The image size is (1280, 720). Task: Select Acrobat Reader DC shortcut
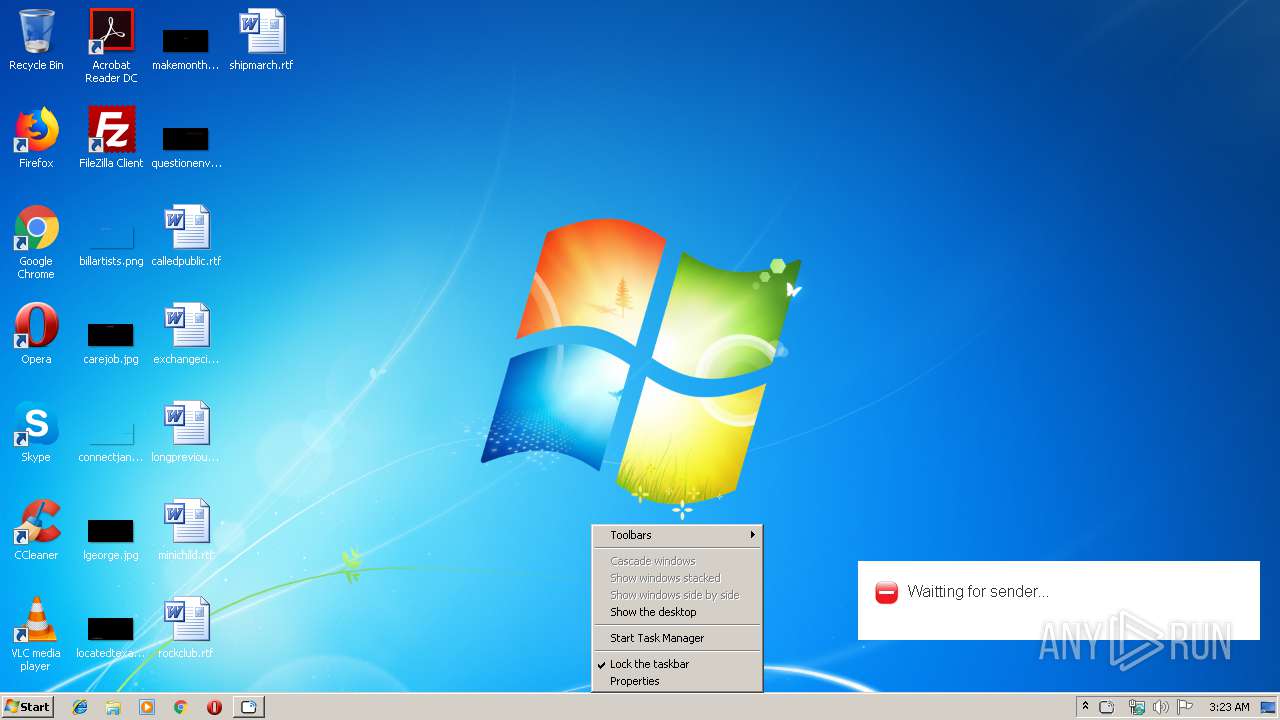(111, 45)
